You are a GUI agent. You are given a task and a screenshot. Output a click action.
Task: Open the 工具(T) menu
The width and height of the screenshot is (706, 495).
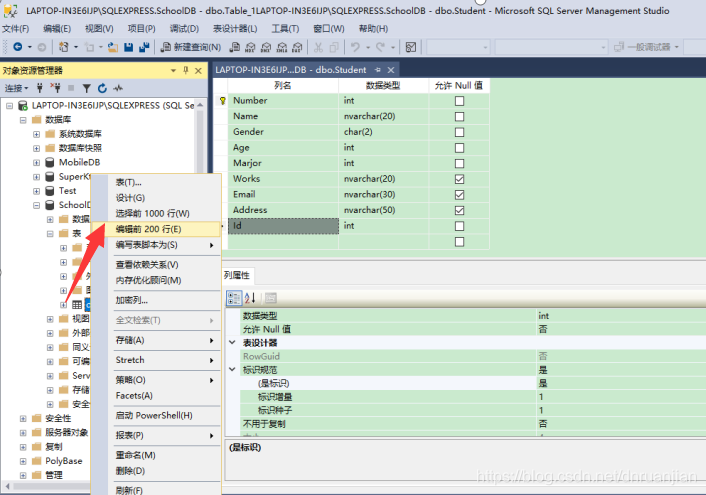(285, 29)
